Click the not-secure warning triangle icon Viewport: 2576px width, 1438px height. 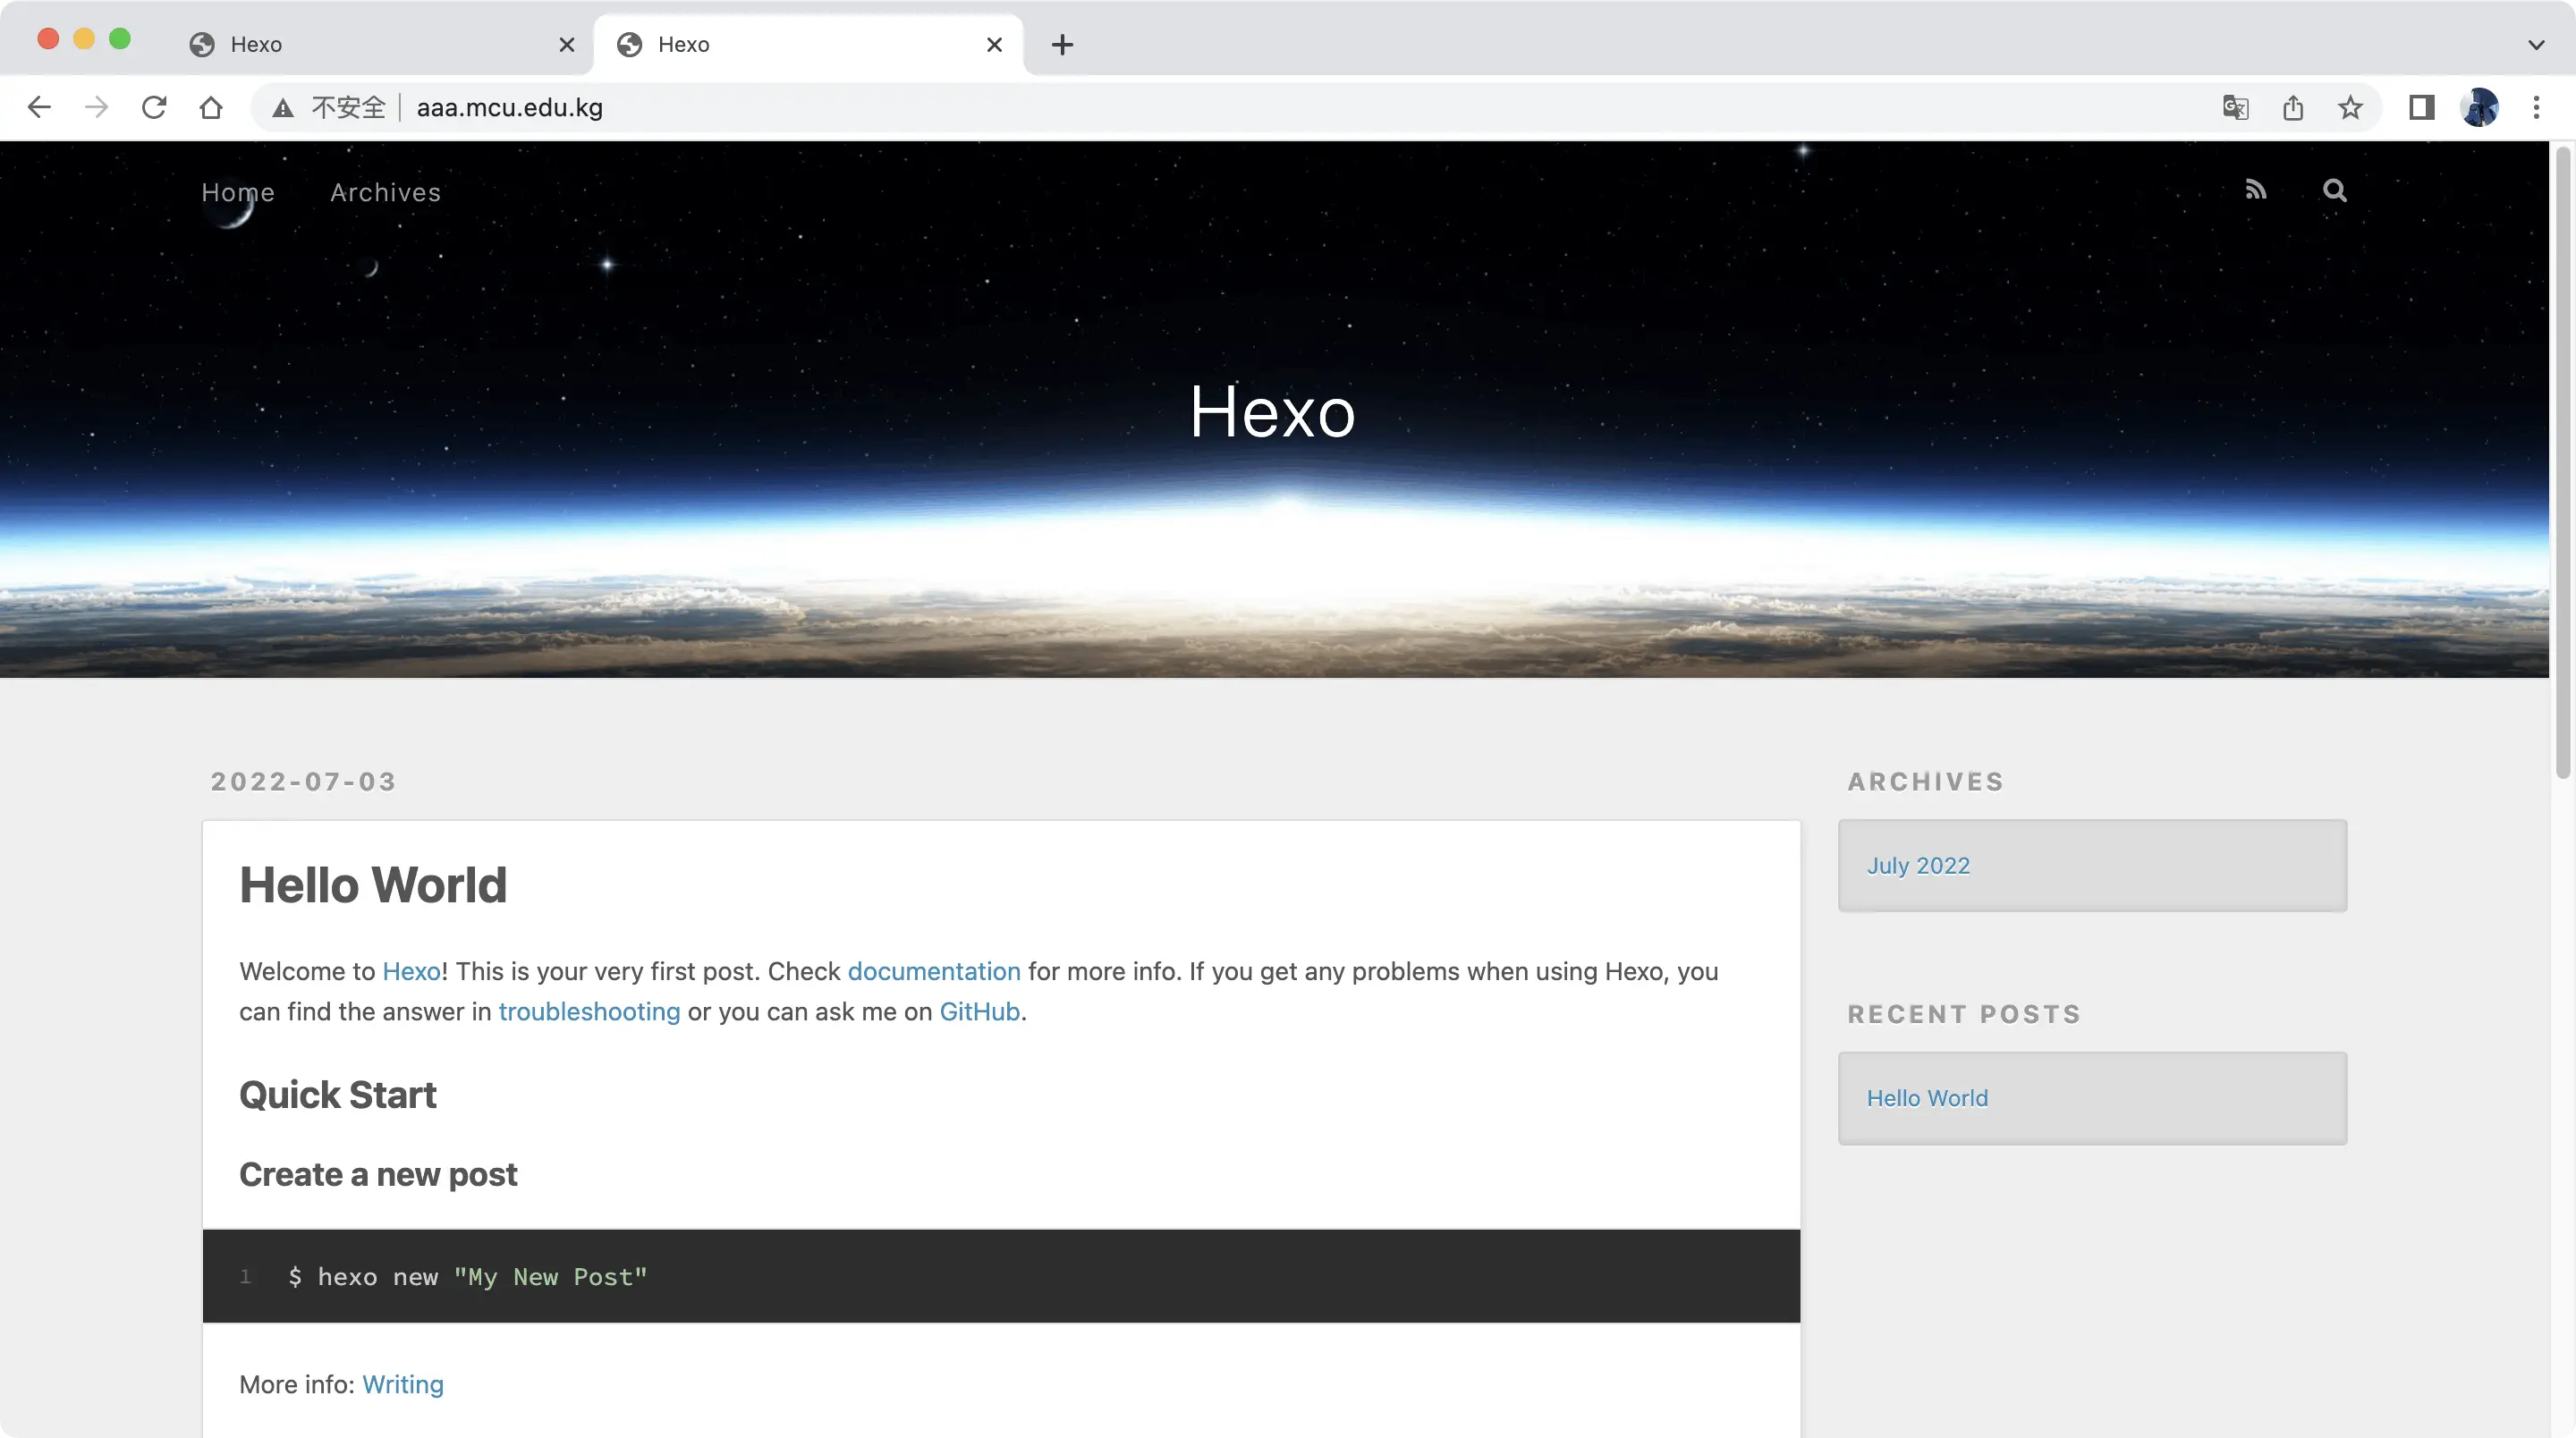pyautogui.click(x=283, y=108)
